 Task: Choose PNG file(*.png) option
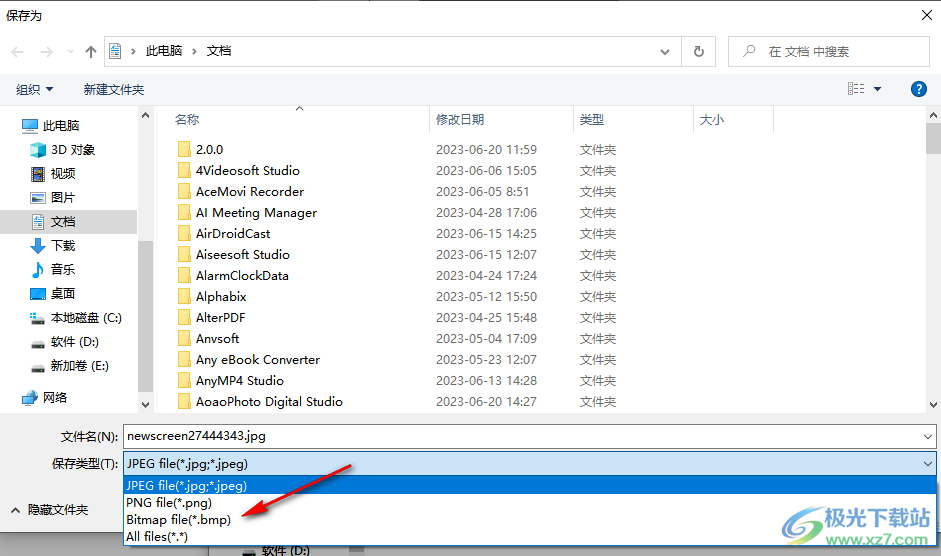tap(530, 503)
